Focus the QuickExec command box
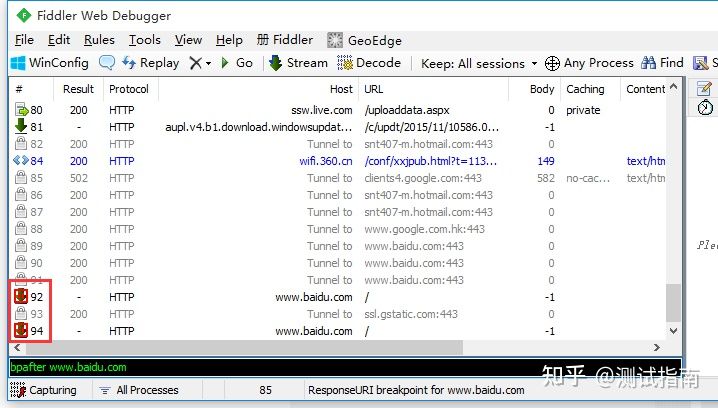This screenshot has height=408, width=718. pyautogui.click(x=345, y=367)
